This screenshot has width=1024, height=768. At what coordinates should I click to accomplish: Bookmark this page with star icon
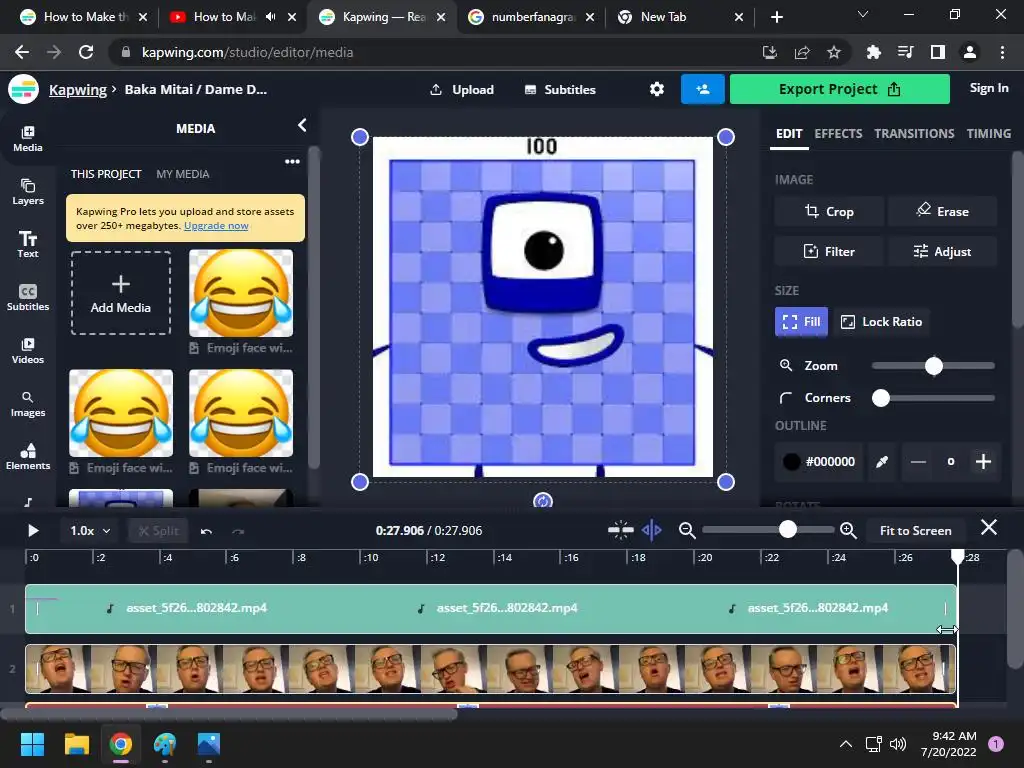[x=834, y=52]
